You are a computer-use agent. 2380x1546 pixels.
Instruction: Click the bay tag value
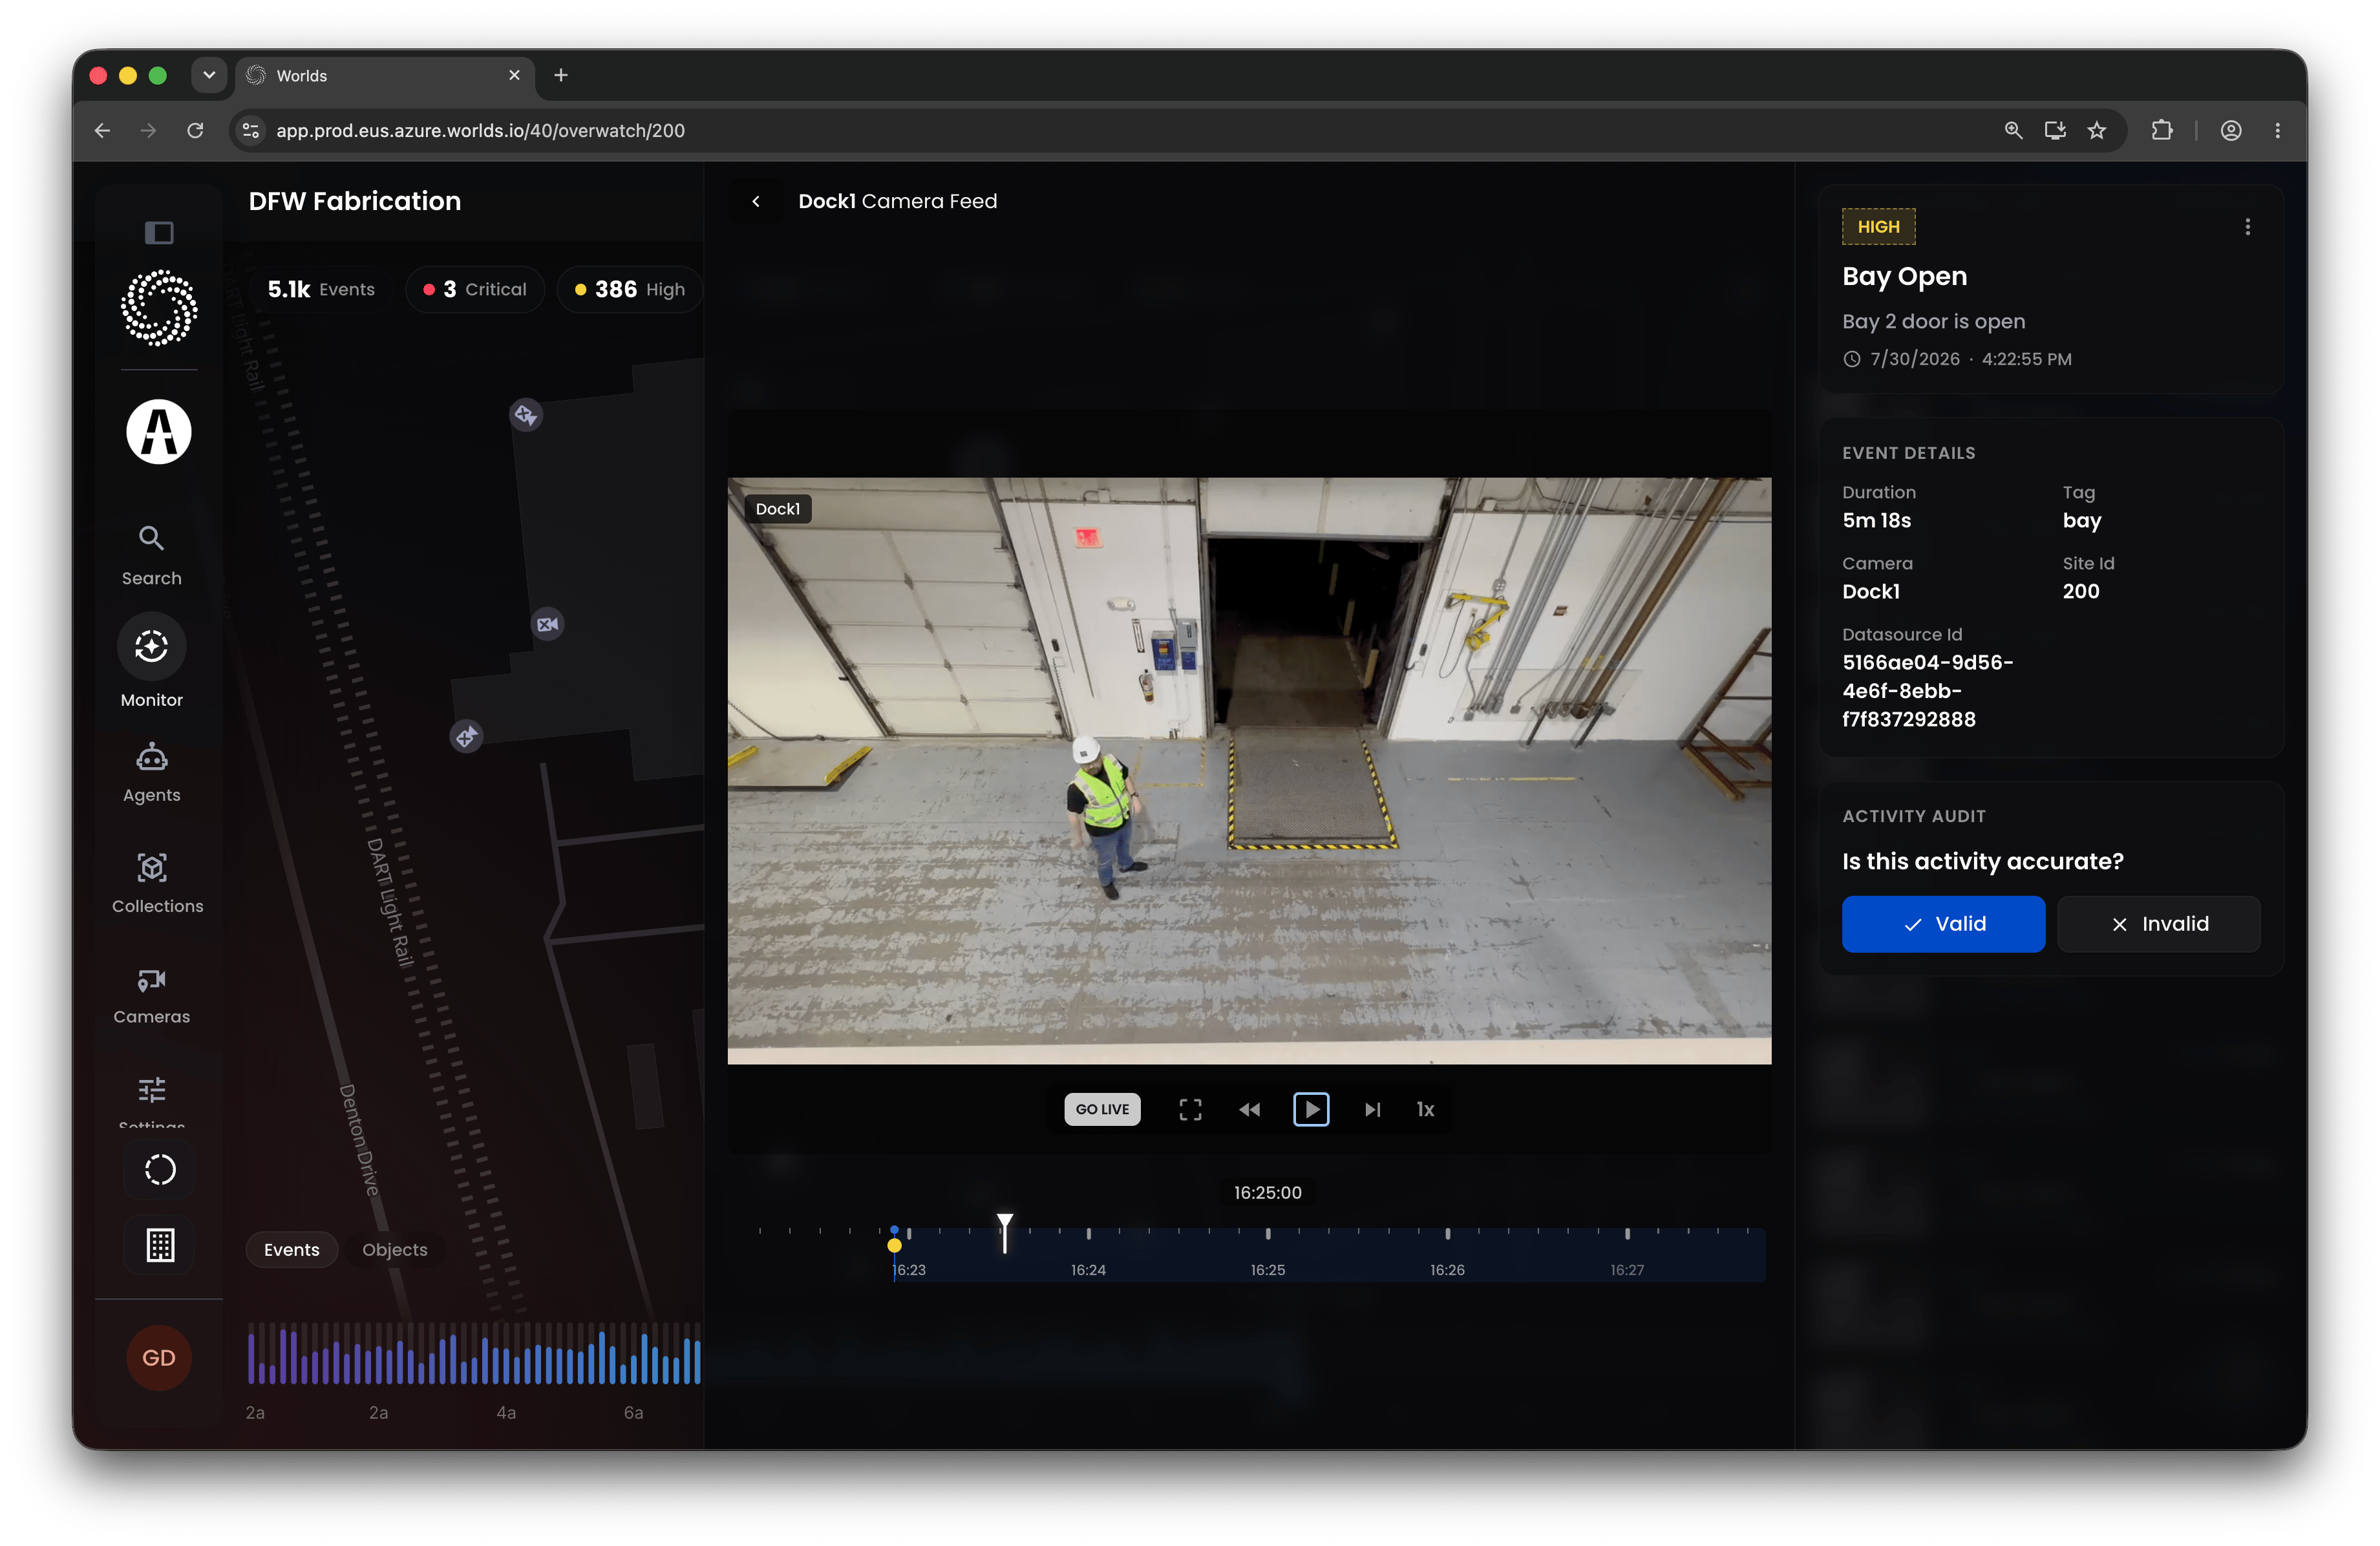click(x=2081, y=520)
